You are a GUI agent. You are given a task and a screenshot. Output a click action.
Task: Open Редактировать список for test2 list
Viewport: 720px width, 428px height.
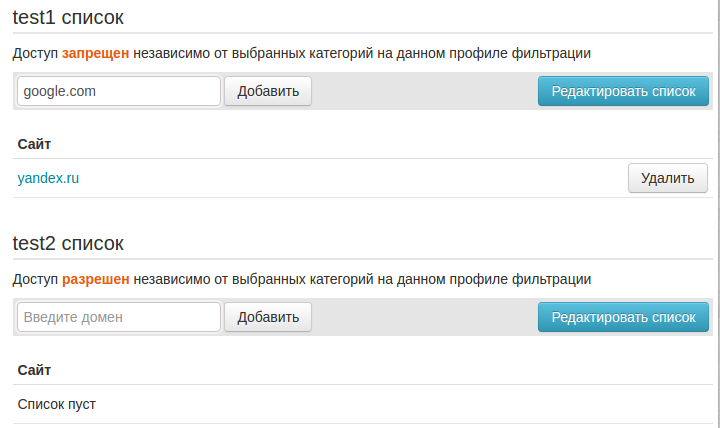(x=623, y=317)
